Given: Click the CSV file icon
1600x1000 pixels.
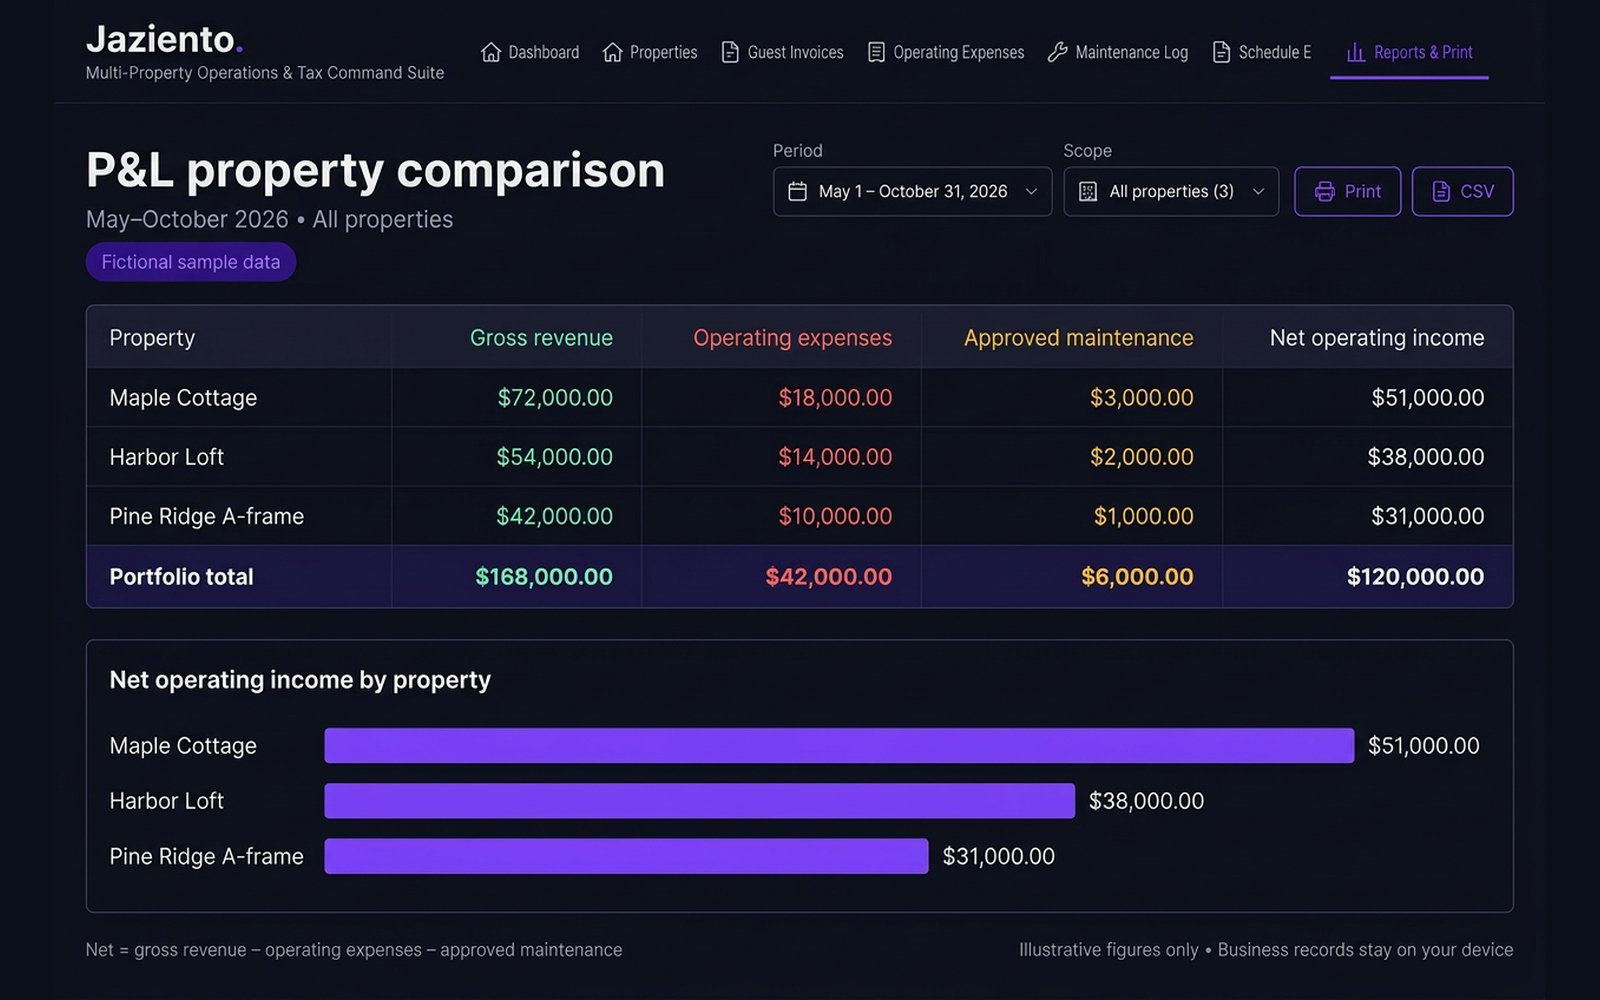Looking at the screenshot, I should tap(1441, 191).
